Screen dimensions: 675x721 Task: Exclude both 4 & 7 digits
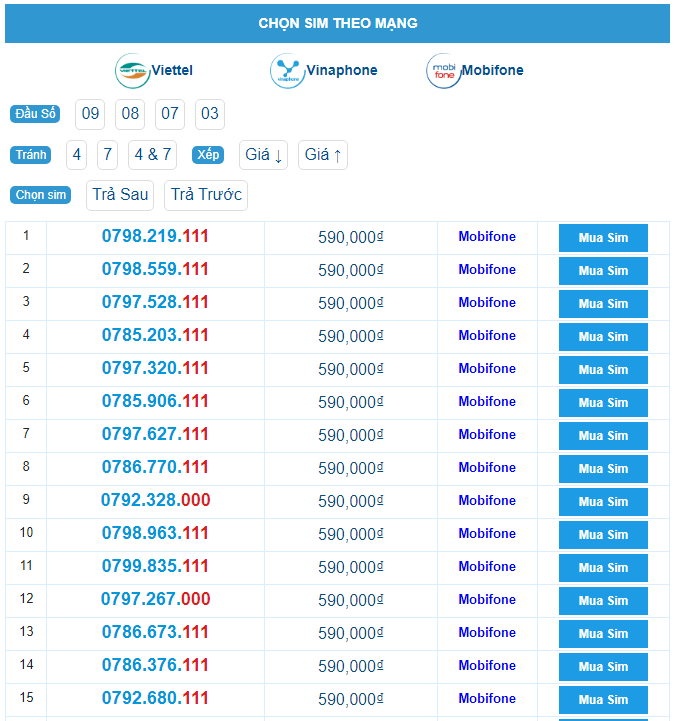tap(153, 155)
